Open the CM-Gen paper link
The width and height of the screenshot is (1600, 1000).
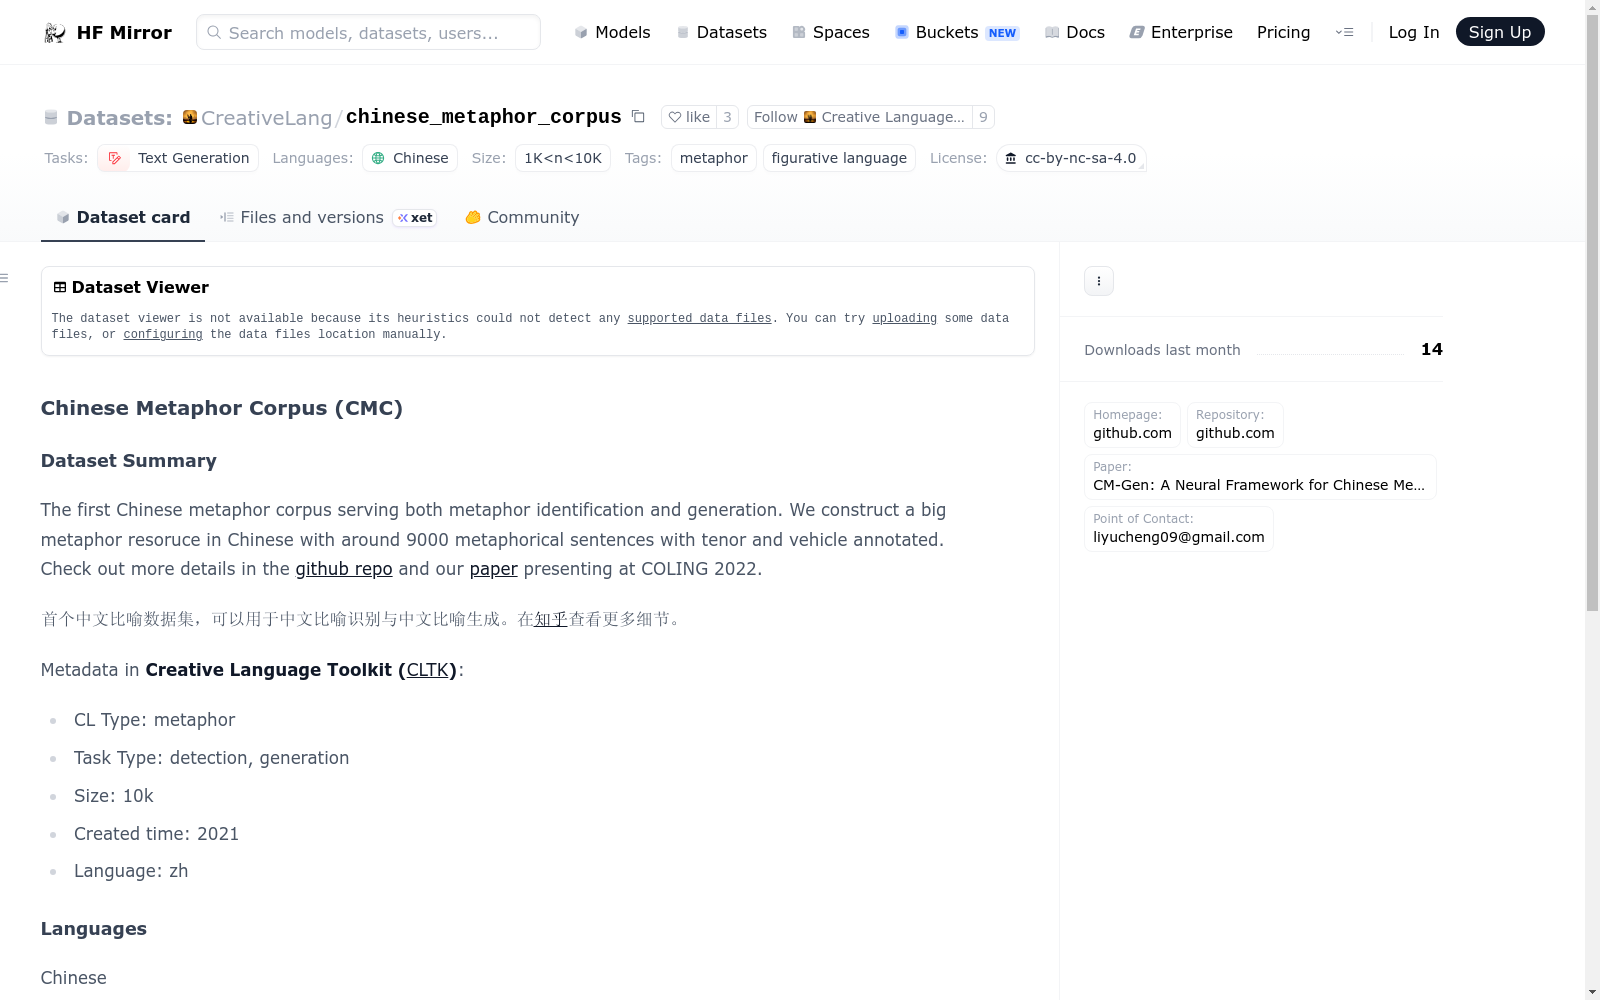pyautogui.click(x=1260, y=477)
